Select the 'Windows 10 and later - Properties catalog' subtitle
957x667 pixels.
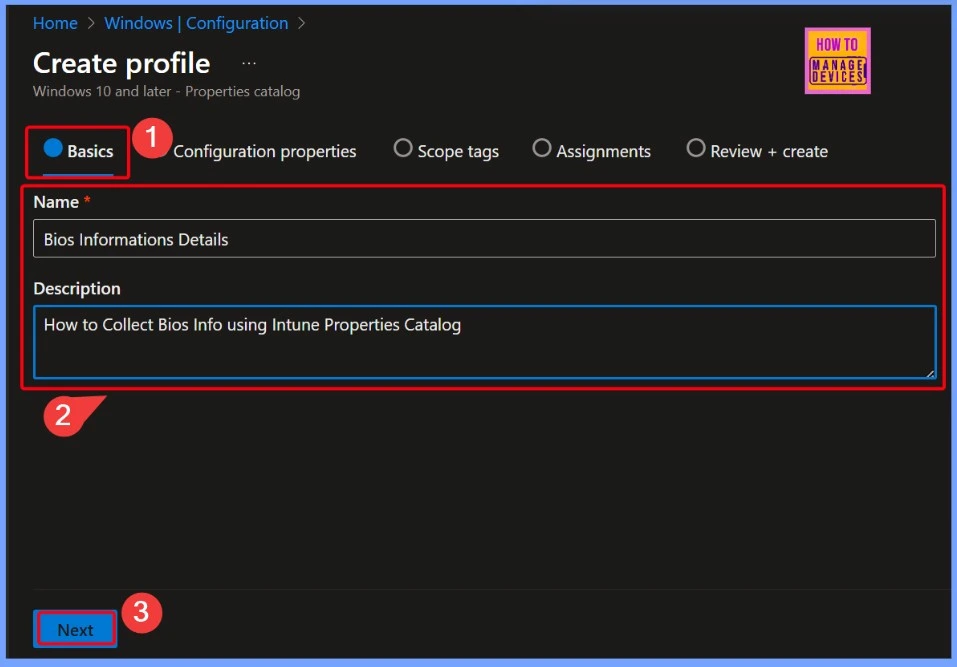(x=166, y=92)
